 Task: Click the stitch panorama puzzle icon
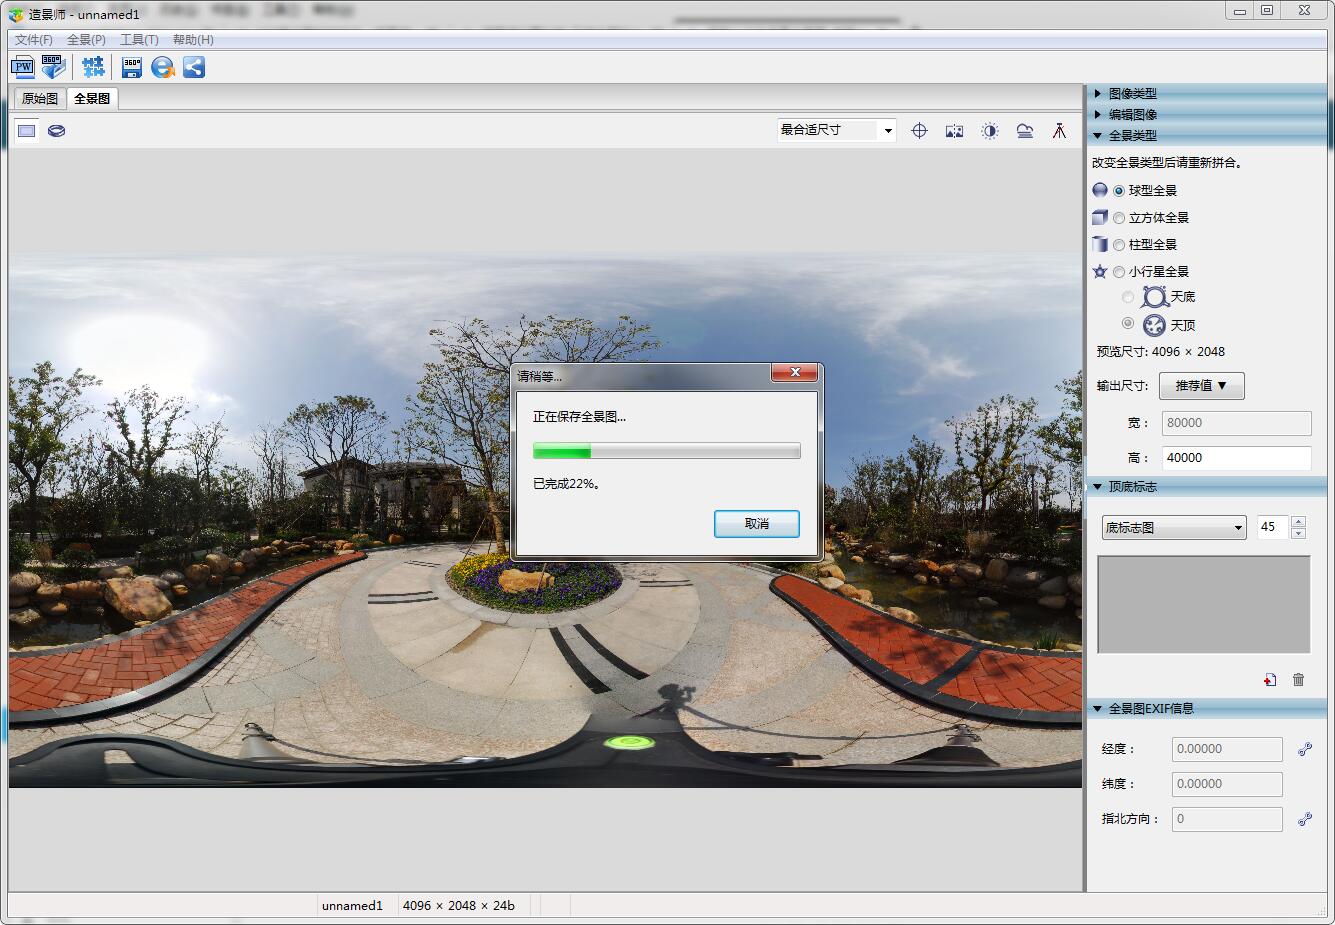pos(93,67)
